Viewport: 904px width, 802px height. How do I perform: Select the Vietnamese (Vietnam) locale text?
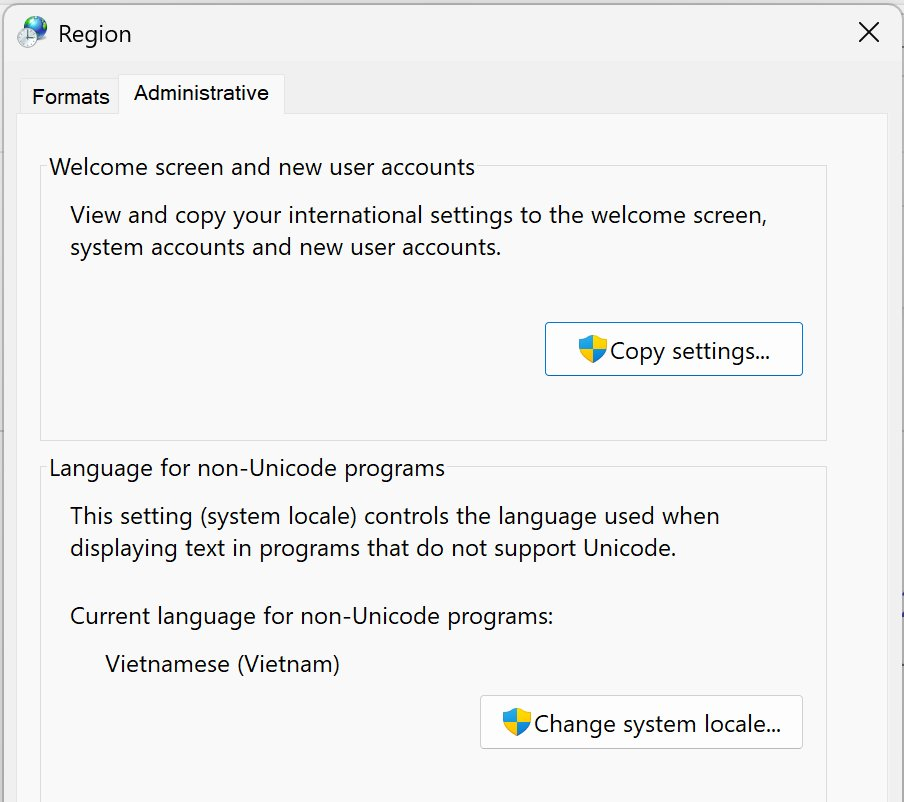point(223,664)
